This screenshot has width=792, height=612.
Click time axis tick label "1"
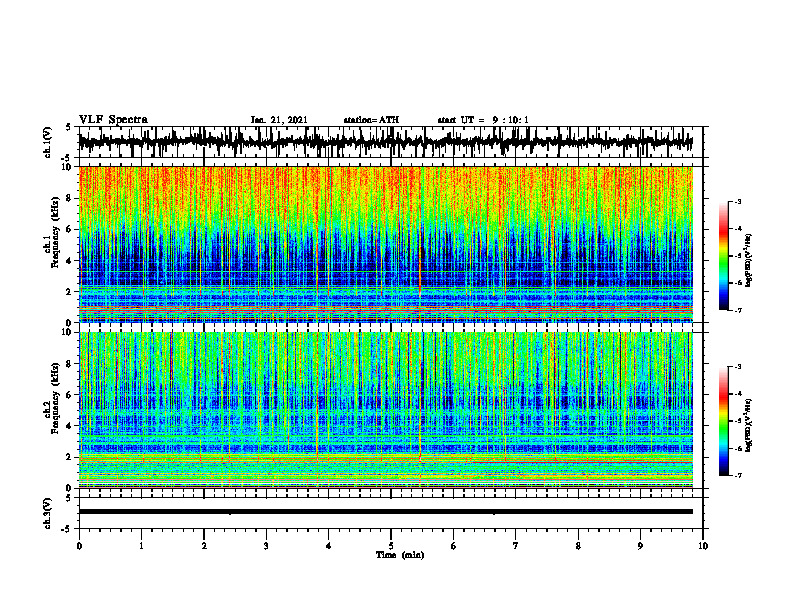click(141, 546)
